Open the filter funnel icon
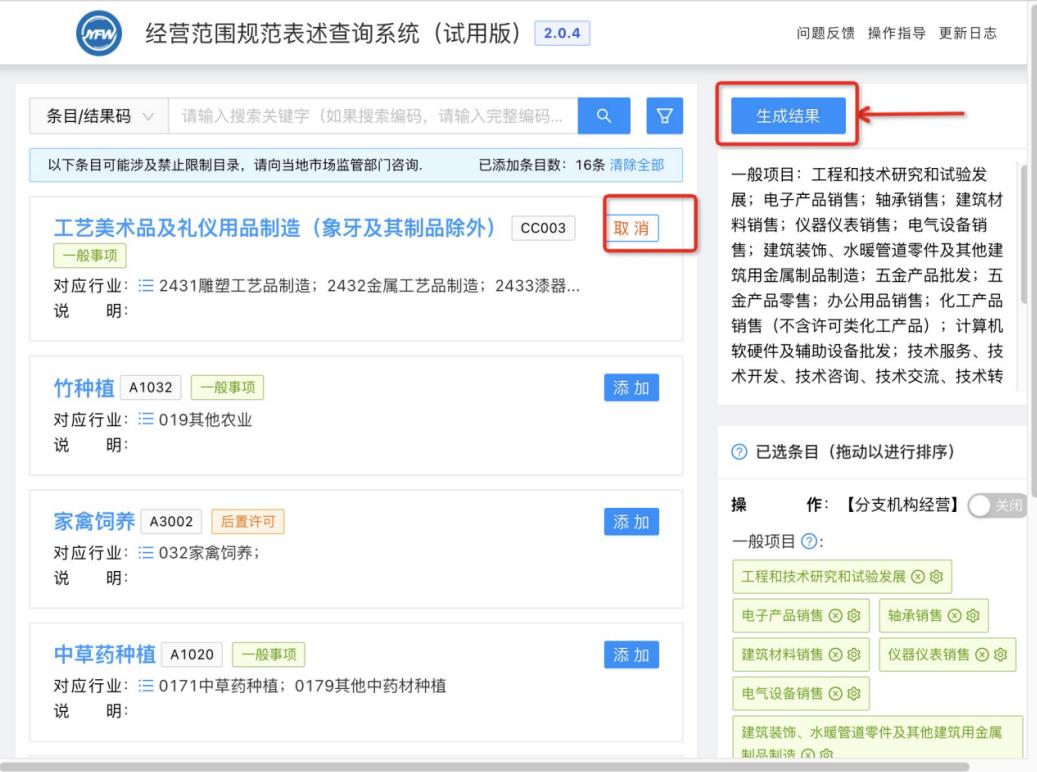The image size is (1037, 772). tap(663, 117)
